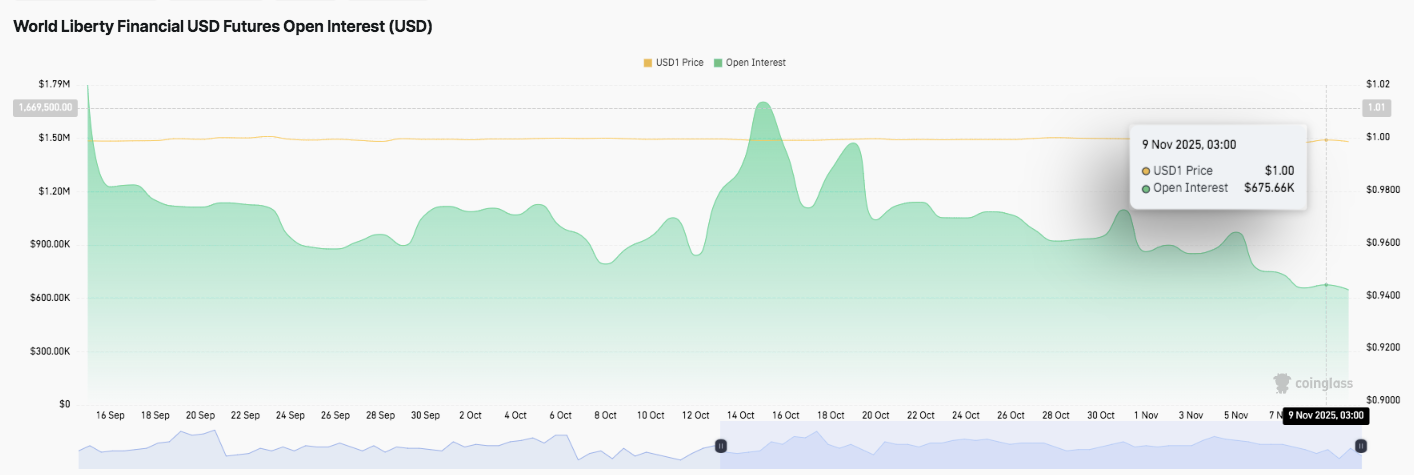Viewport: 1414px width, 475px height.
Task: Click the right range slider handle
Action: [1360, 445]
